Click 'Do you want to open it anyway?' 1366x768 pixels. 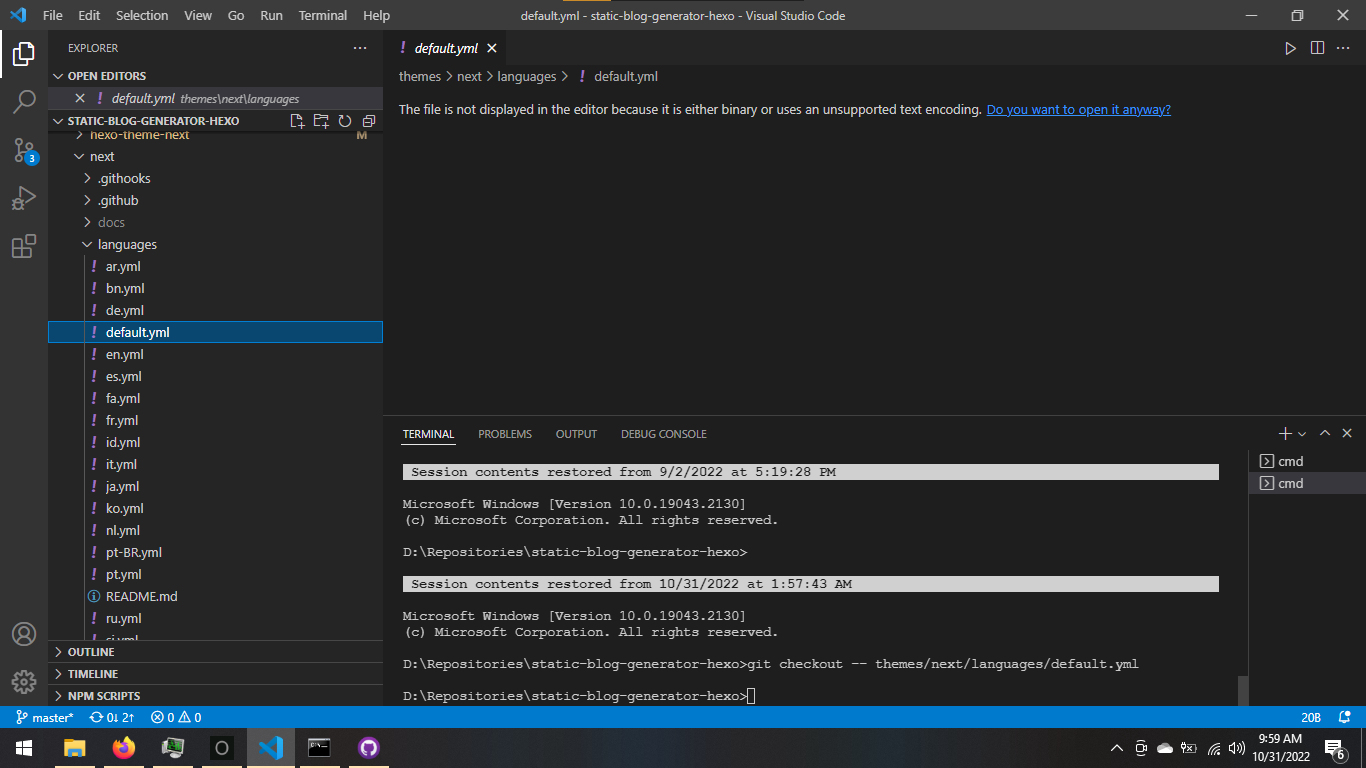[x=1078, y=109]
